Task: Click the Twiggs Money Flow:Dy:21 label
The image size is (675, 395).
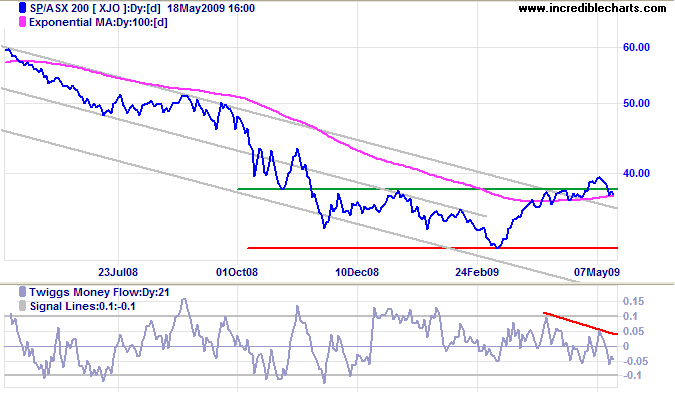Action: pos(99,292)
